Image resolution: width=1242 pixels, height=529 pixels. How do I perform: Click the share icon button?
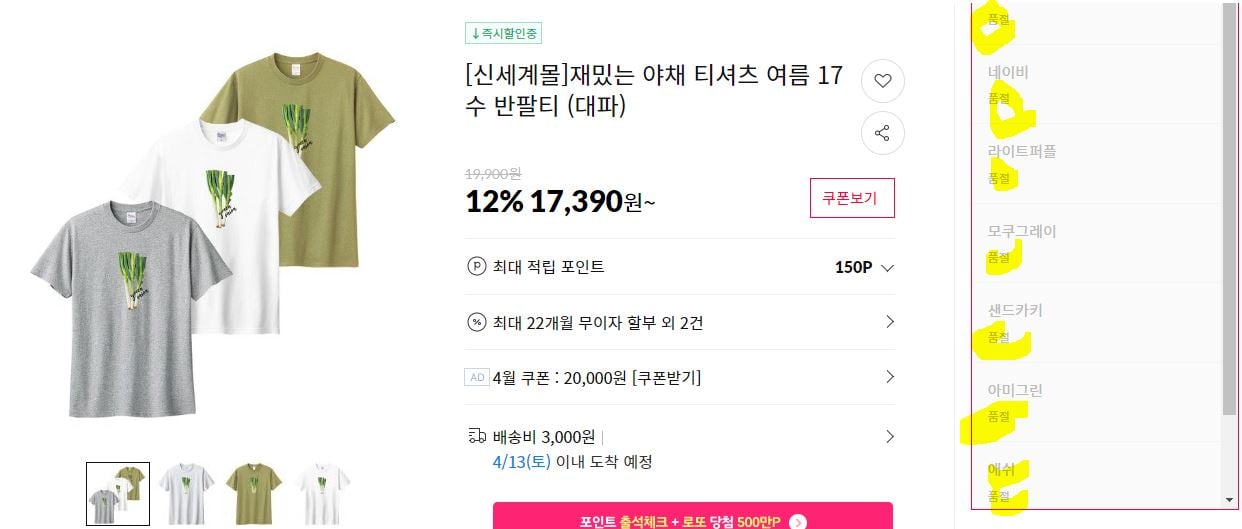click(x=882, y=133)
